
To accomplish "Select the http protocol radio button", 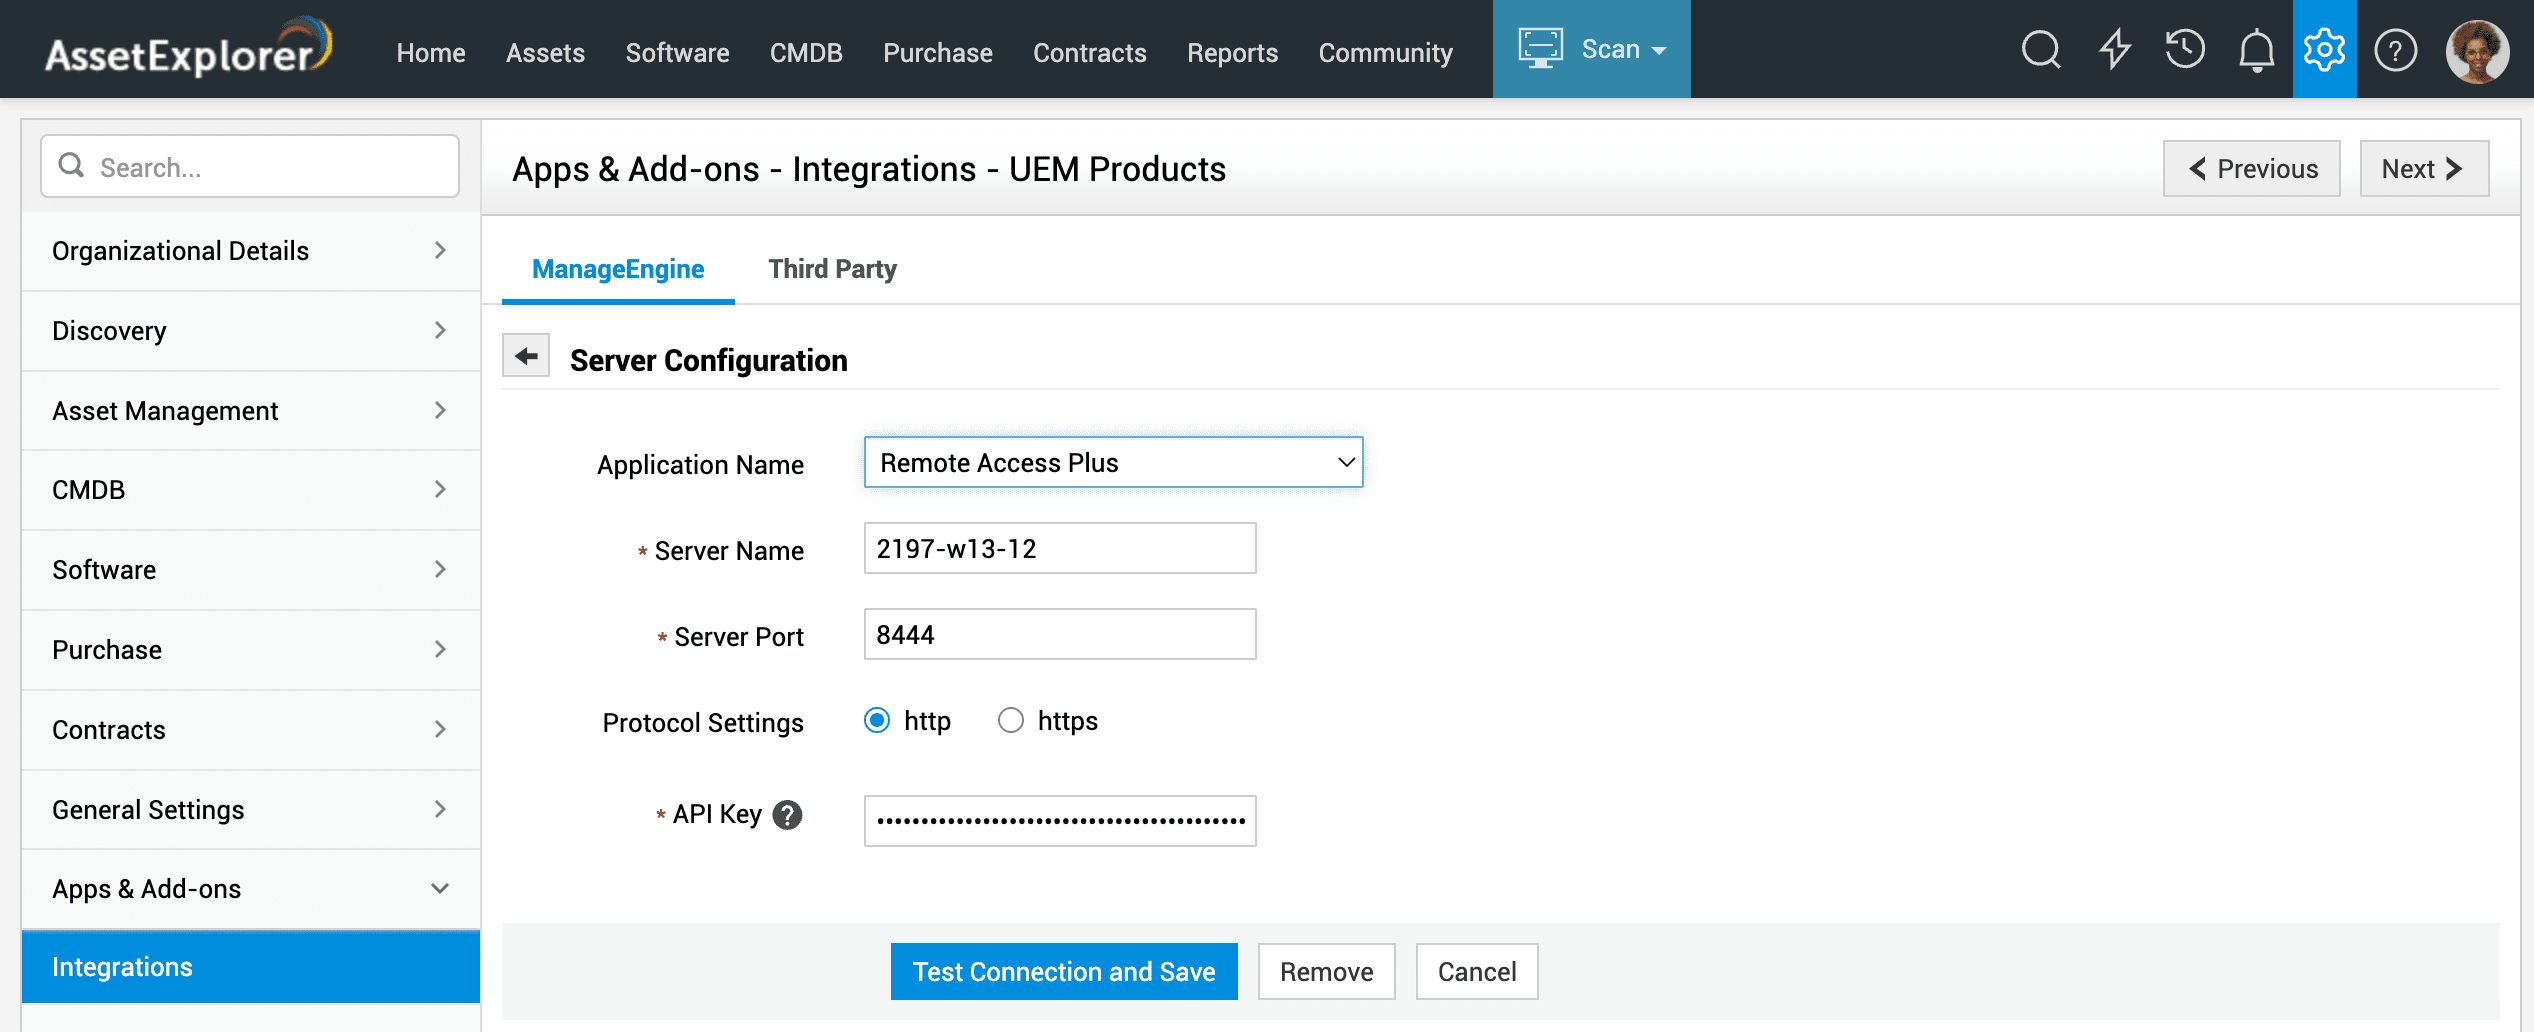I will pos(877,721).
